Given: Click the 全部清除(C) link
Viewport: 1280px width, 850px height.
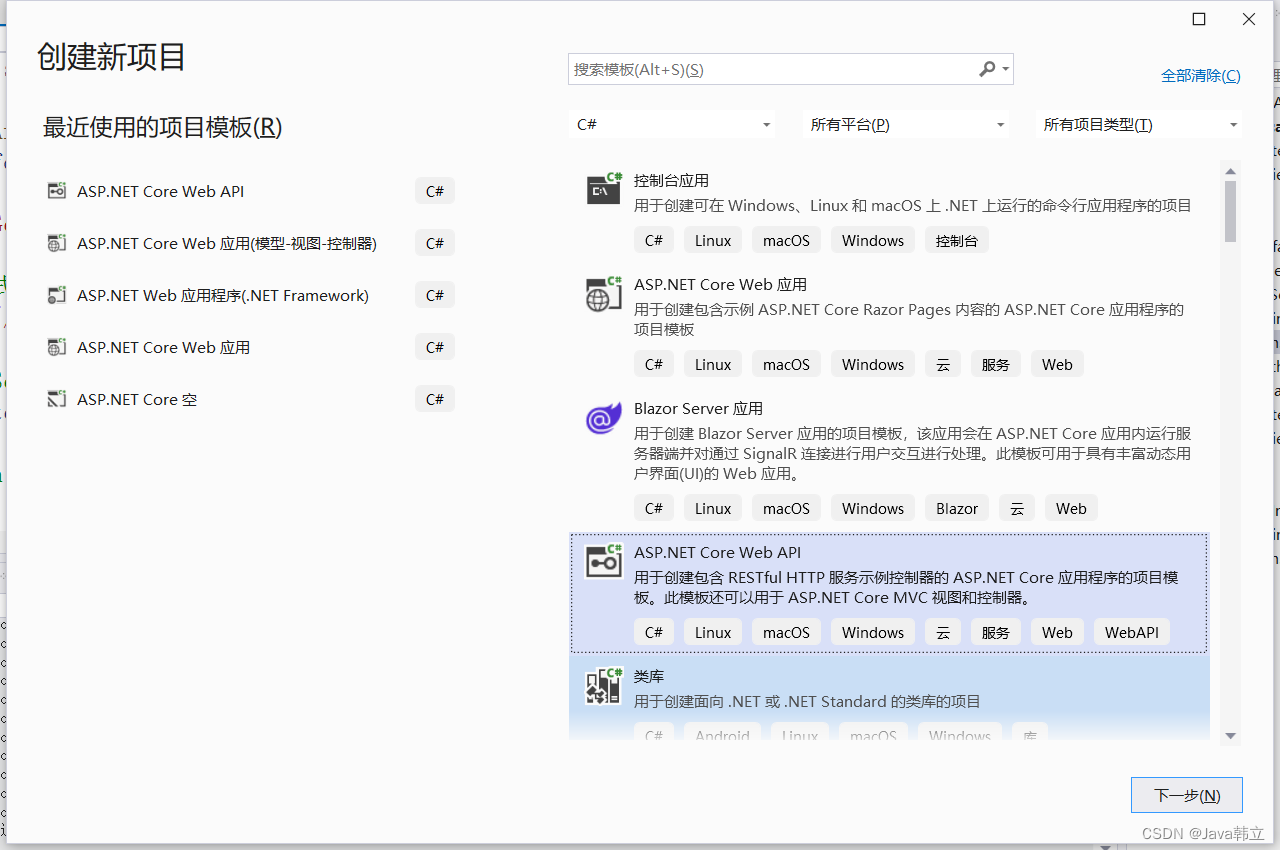Looking at the screenshot, I should [1200, 76].
